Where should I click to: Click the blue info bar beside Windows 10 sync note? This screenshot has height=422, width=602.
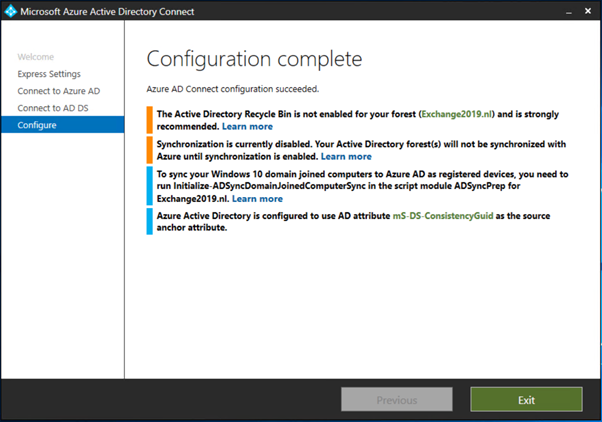pyautogui.click(x=149, y=185)
